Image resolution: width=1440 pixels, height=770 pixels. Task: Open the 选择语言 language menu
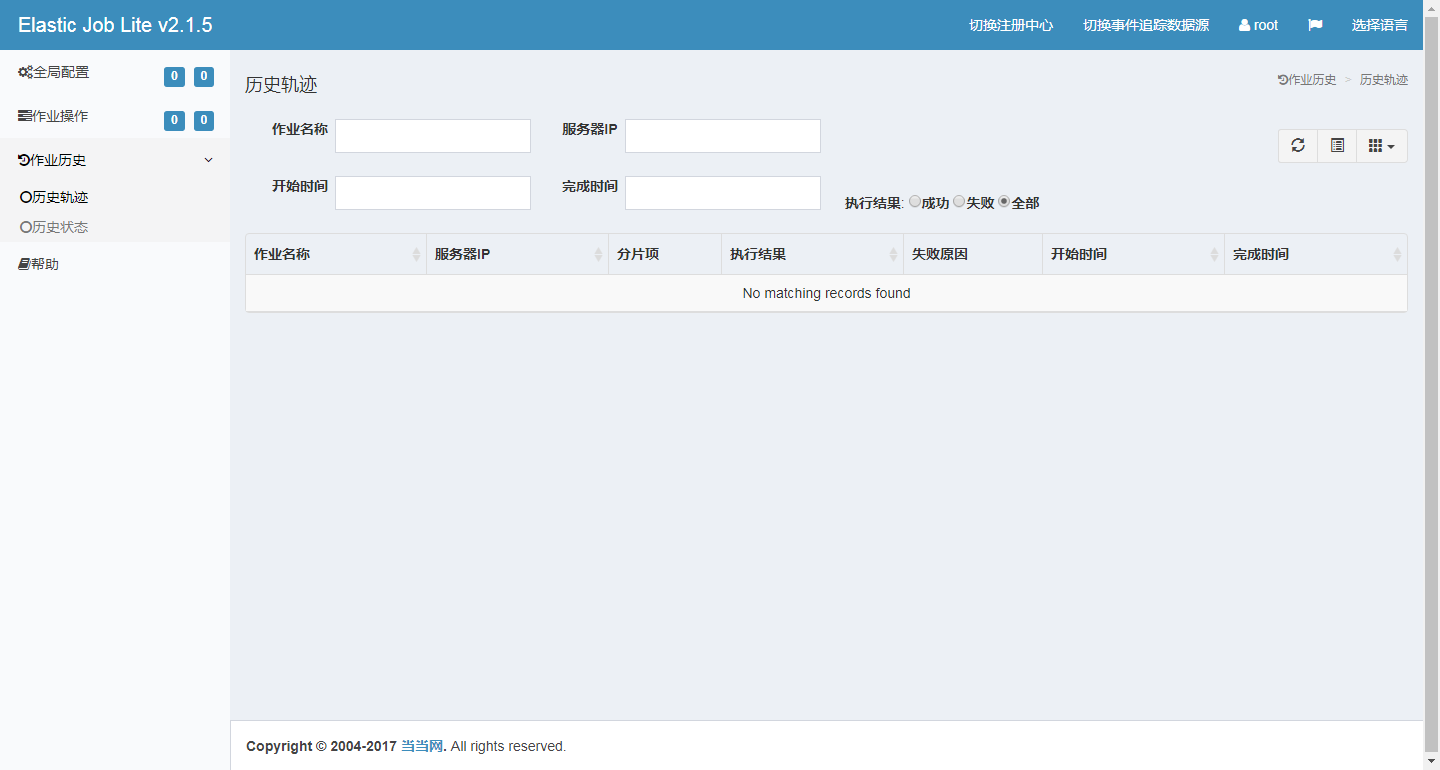click(x=1379, y=25)
